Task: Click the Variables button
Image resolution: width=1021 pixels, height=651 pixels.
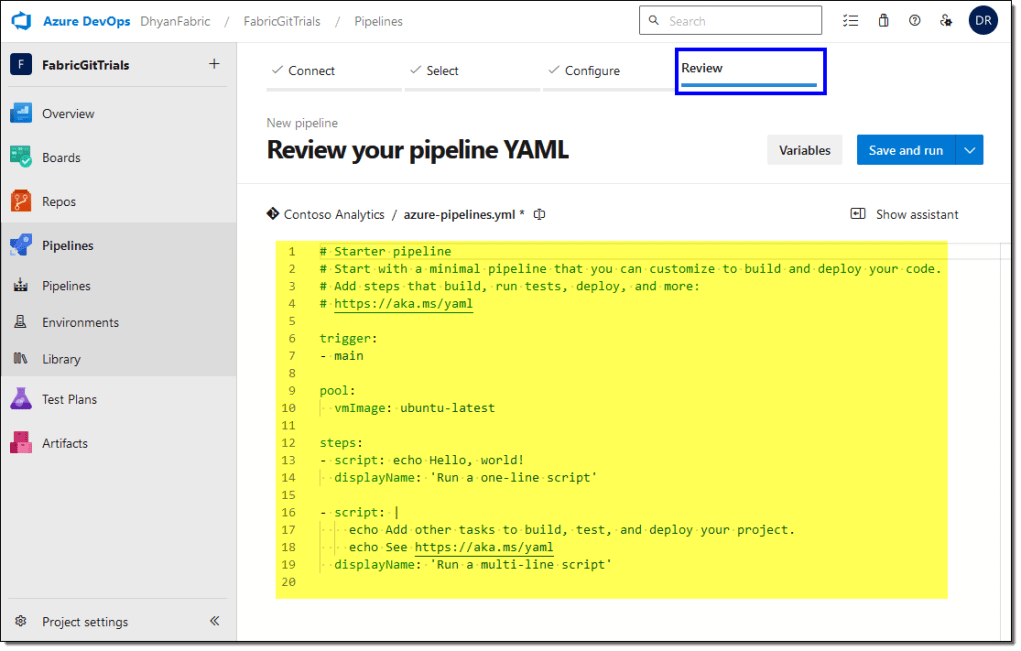Action: tap(804, 149)
